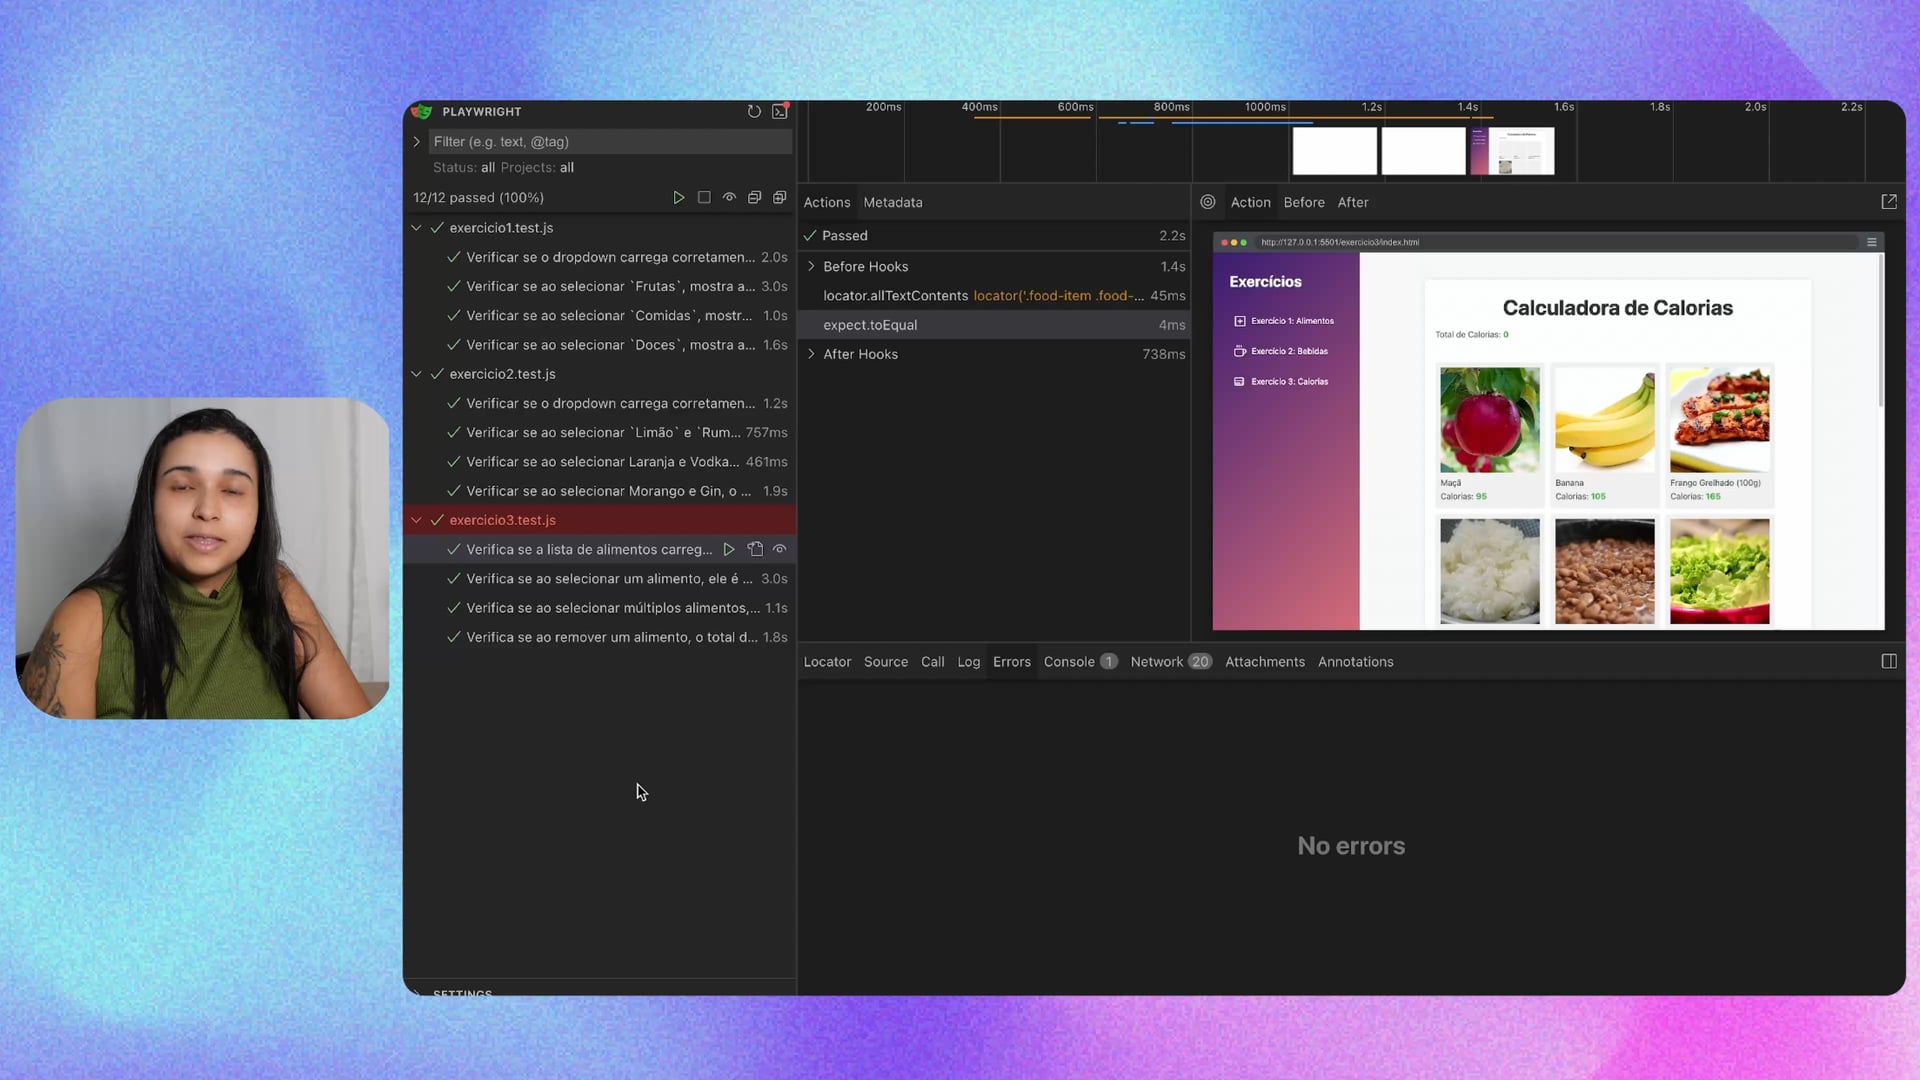
Task: Expand all test files icon
Action: point(780,198)
